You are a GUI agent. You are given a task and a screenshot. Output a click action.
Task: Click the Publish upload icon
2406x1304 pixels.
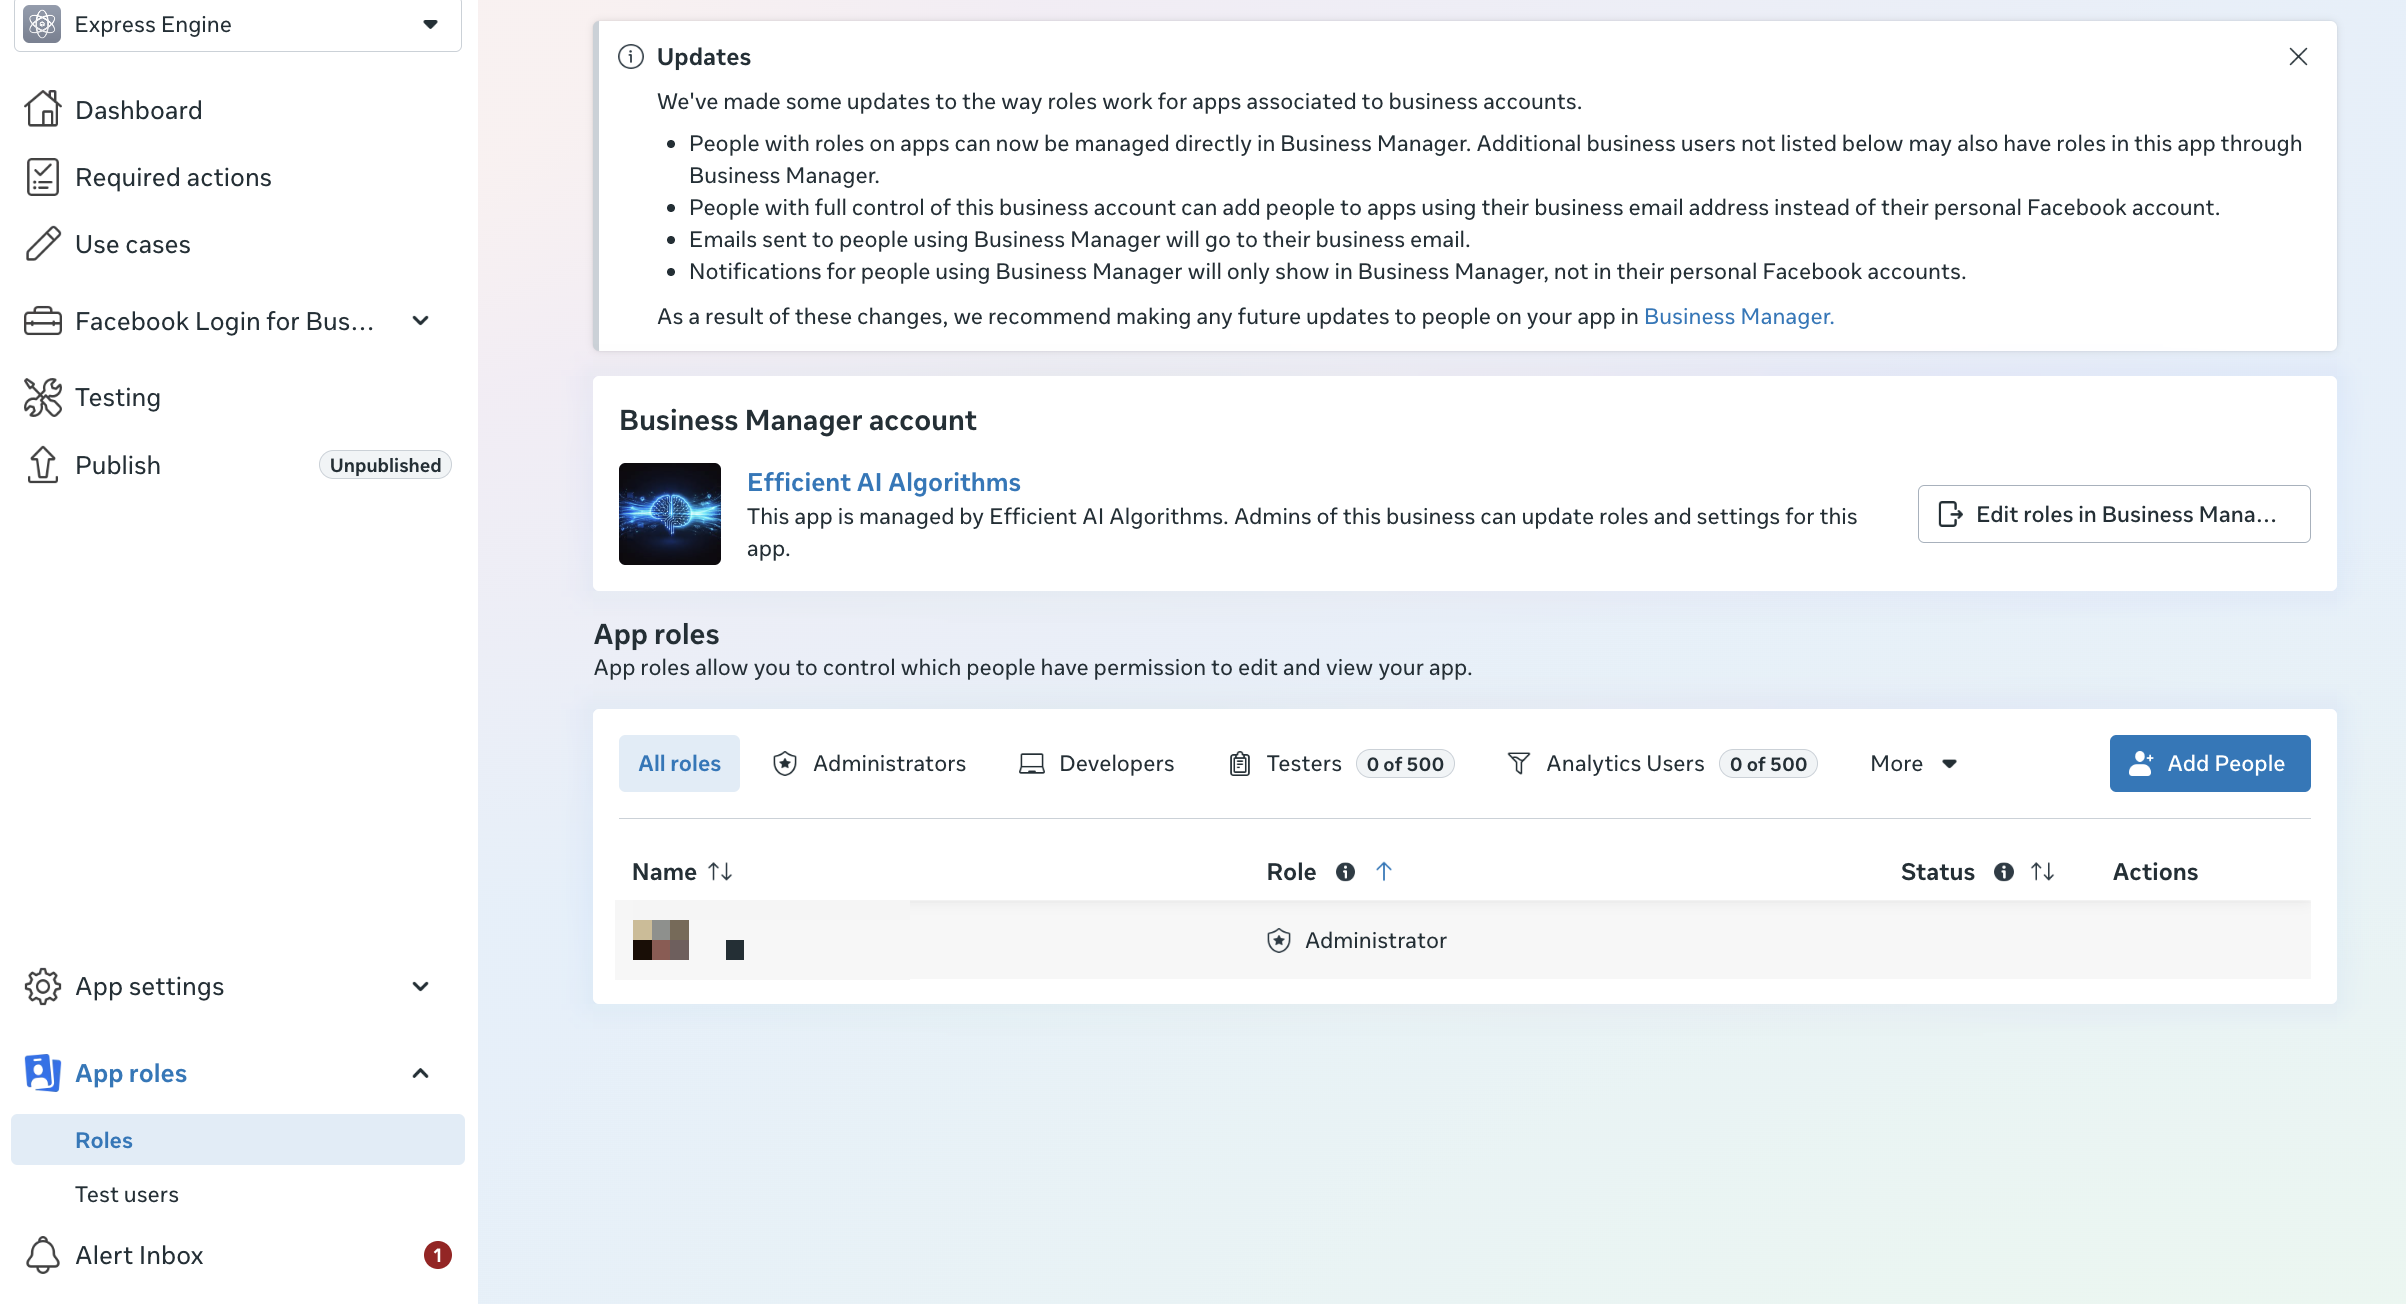[43, 465]
